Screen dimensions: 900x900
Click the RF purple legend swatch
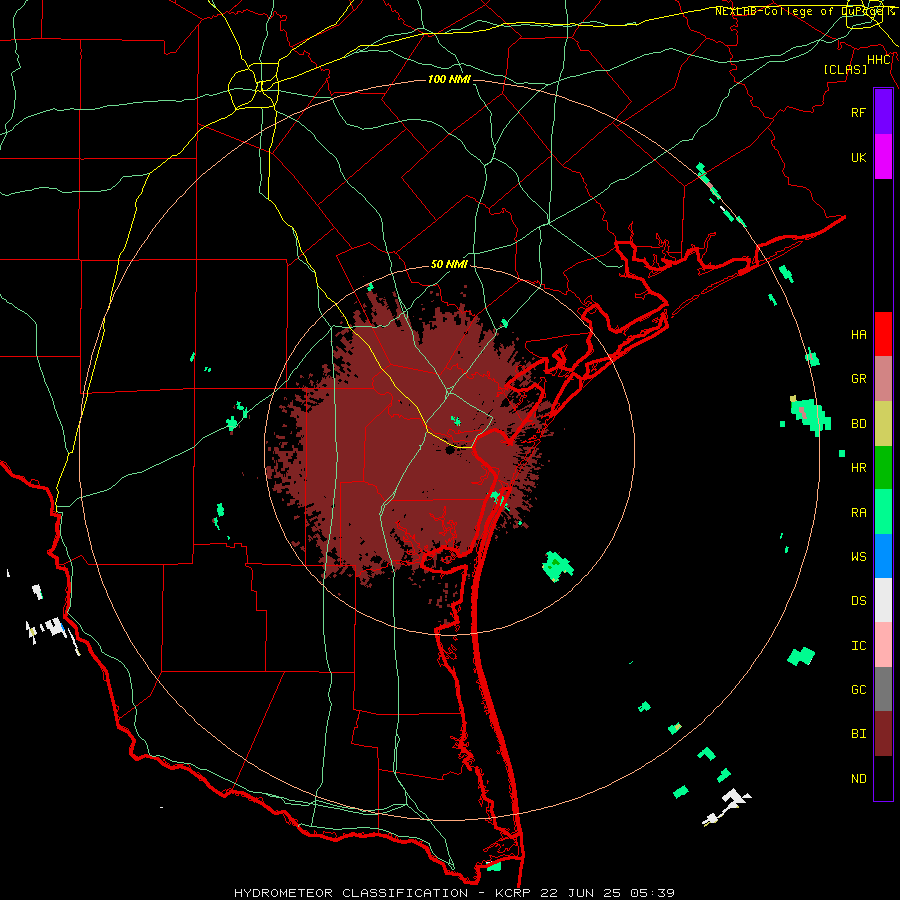pyautogui.click(x=883, y=112)
